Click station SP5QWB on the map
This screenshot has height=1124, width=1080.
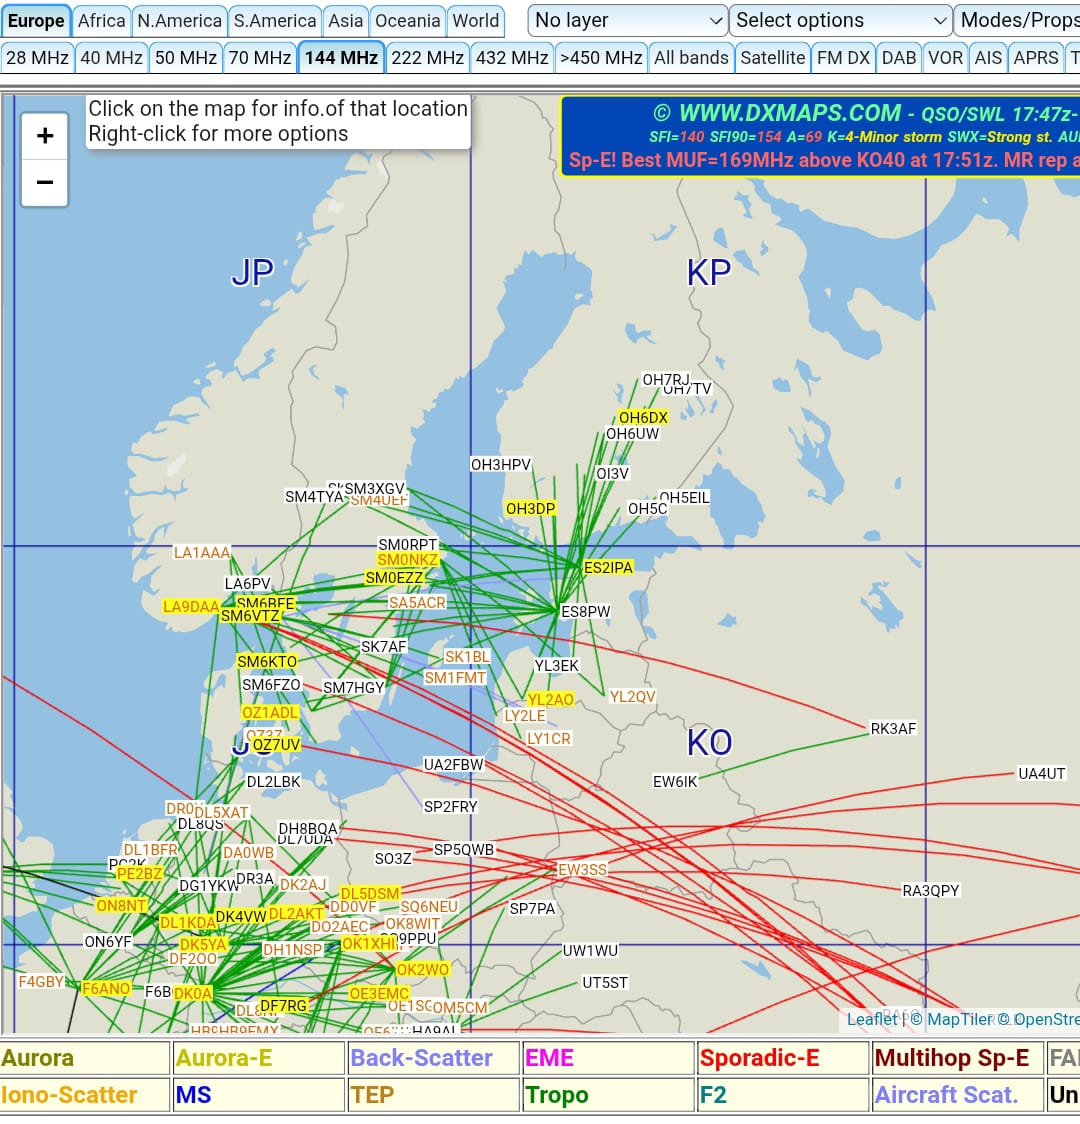pos(464,849)
